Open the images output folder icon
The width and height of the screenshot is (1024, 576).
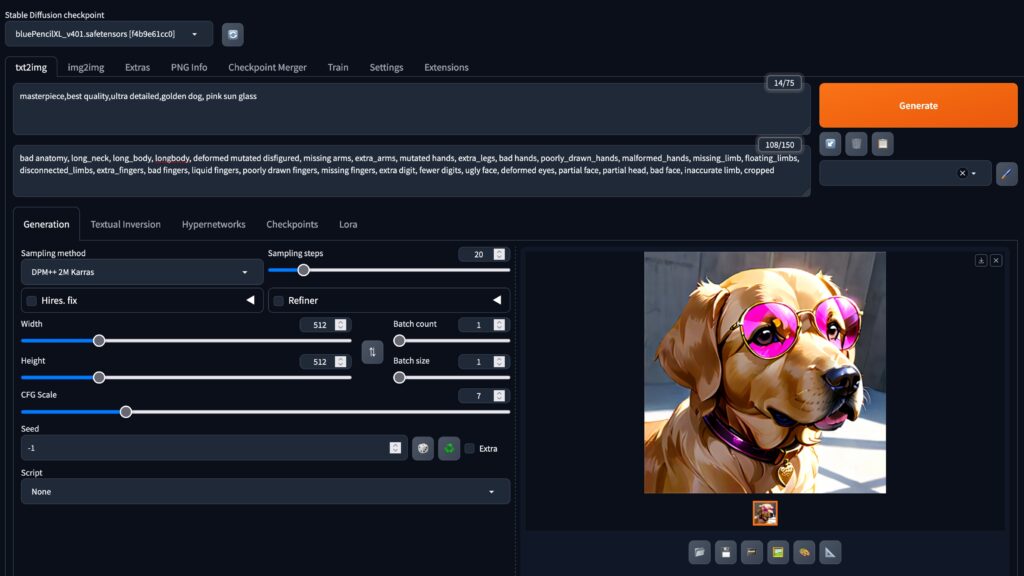[700, 552]
